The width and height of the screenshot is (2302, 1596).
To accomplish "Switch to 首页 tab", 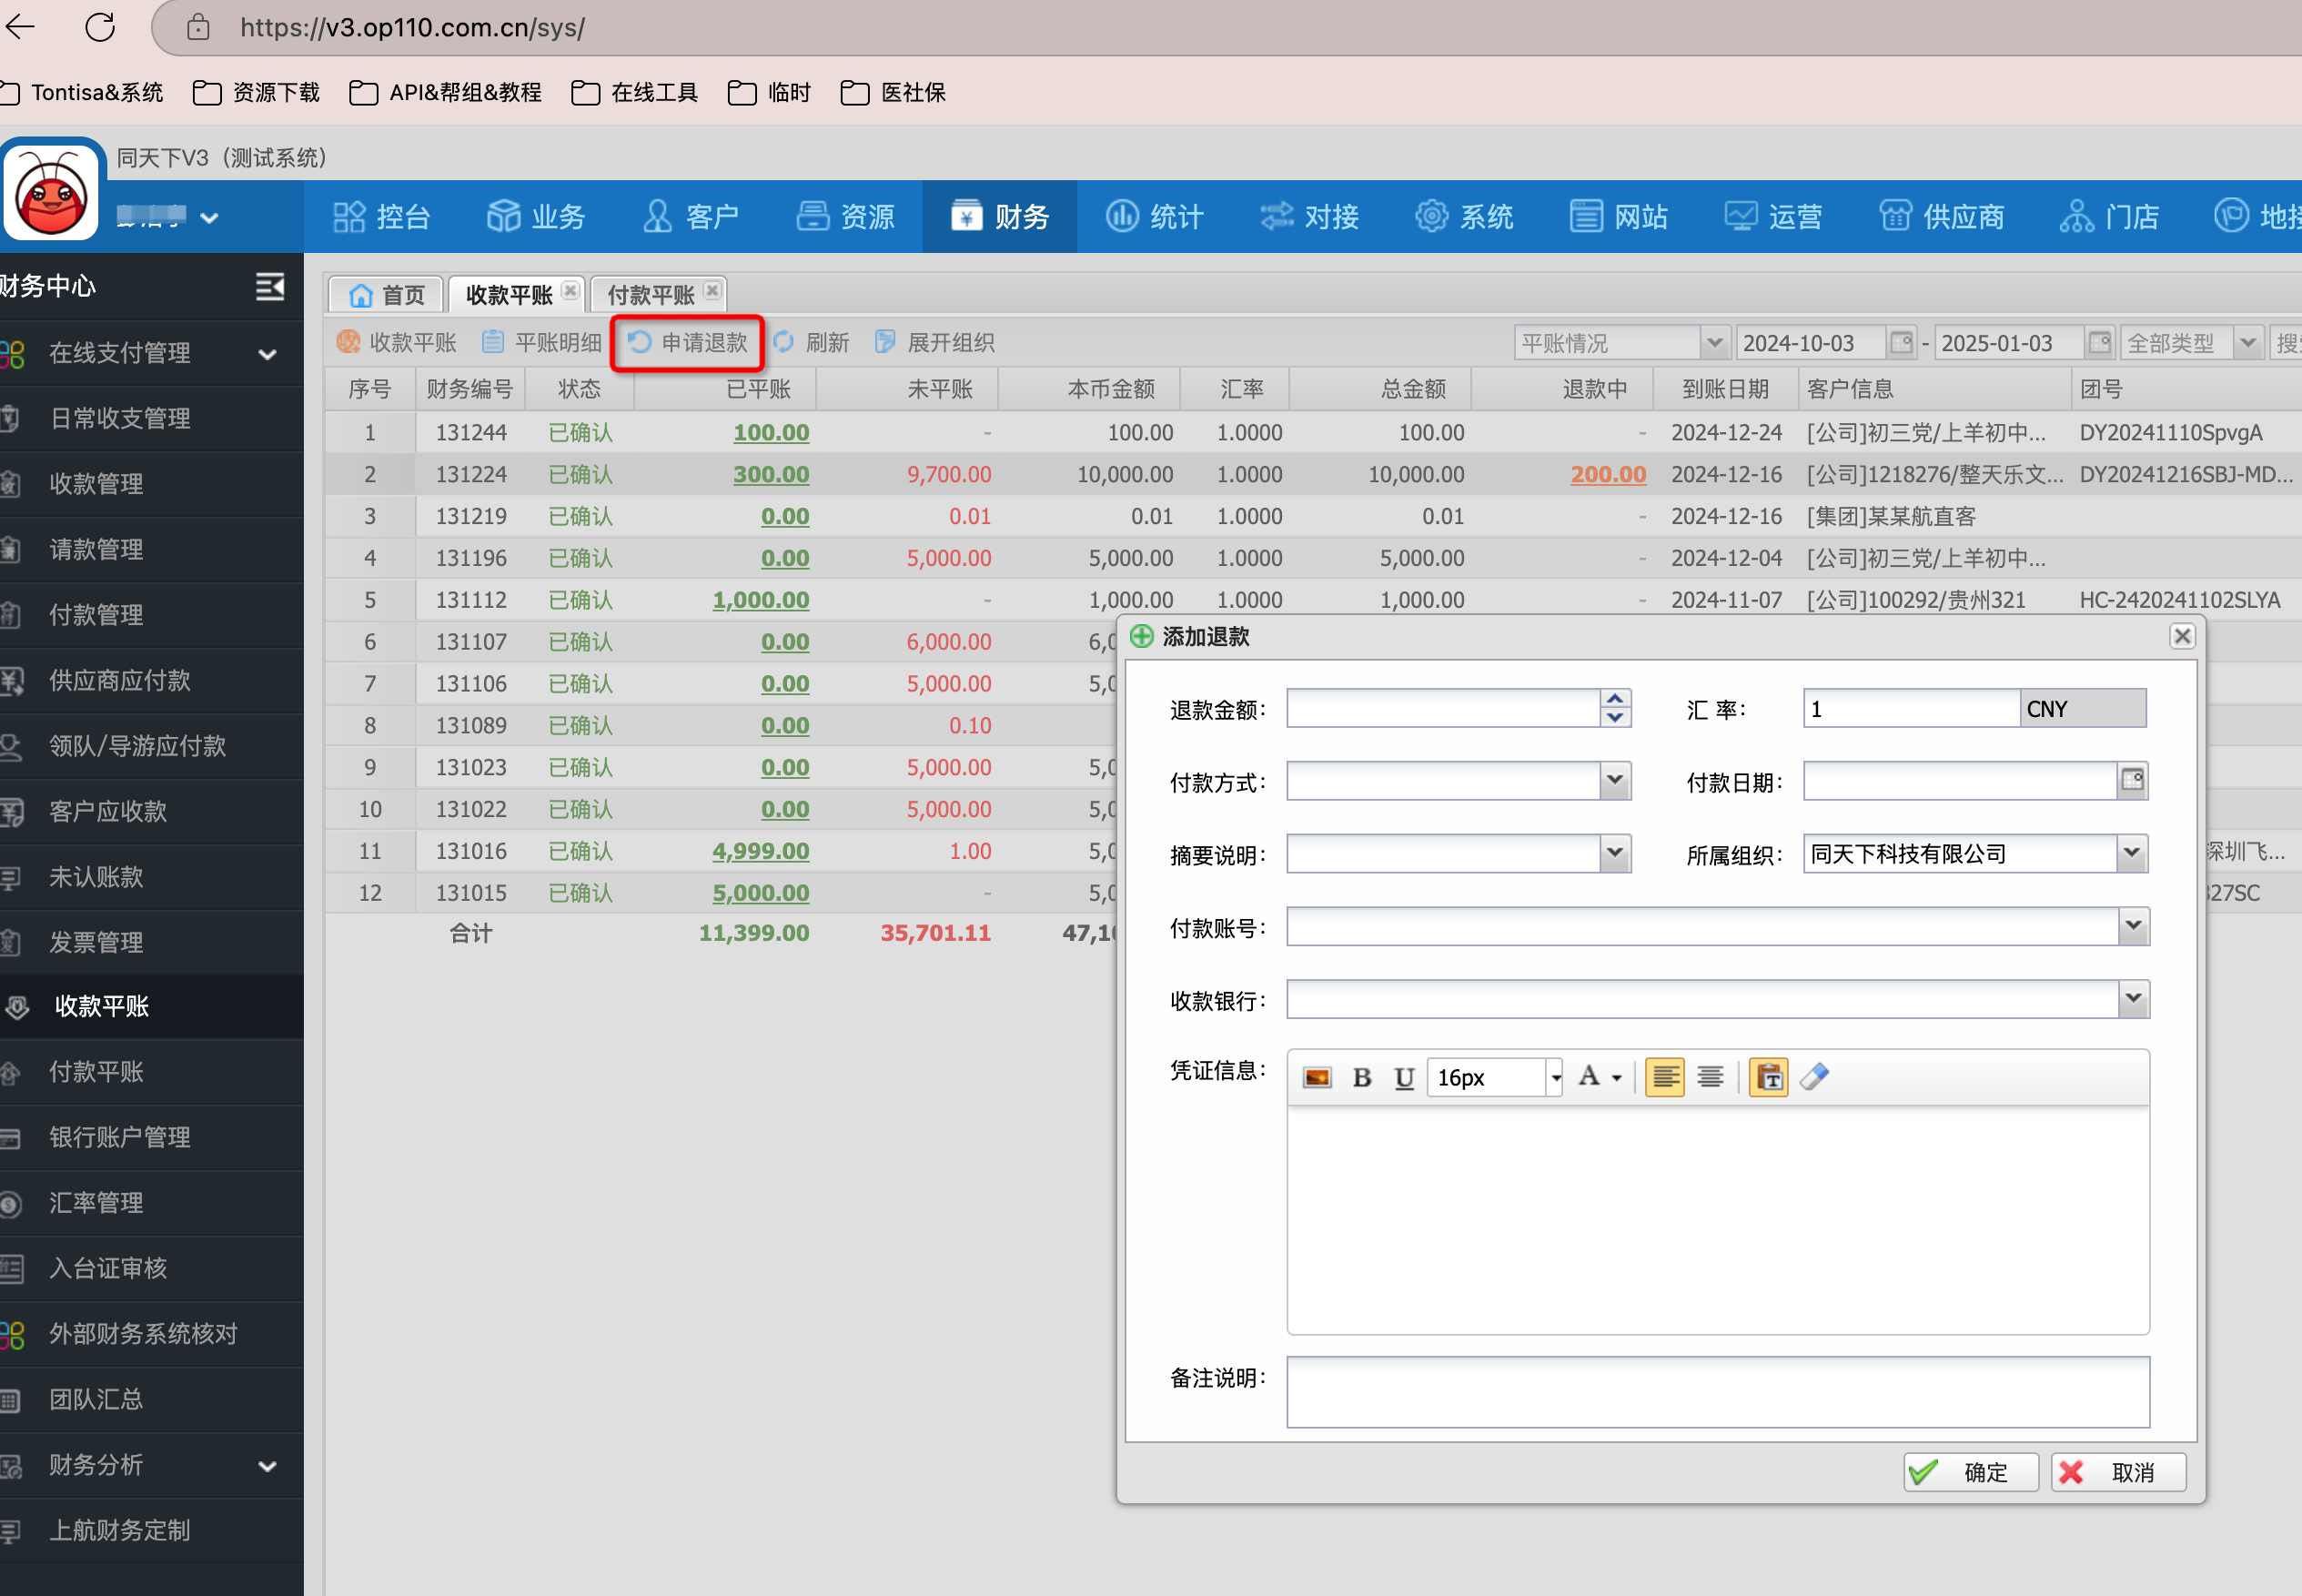I will (387, 295).
